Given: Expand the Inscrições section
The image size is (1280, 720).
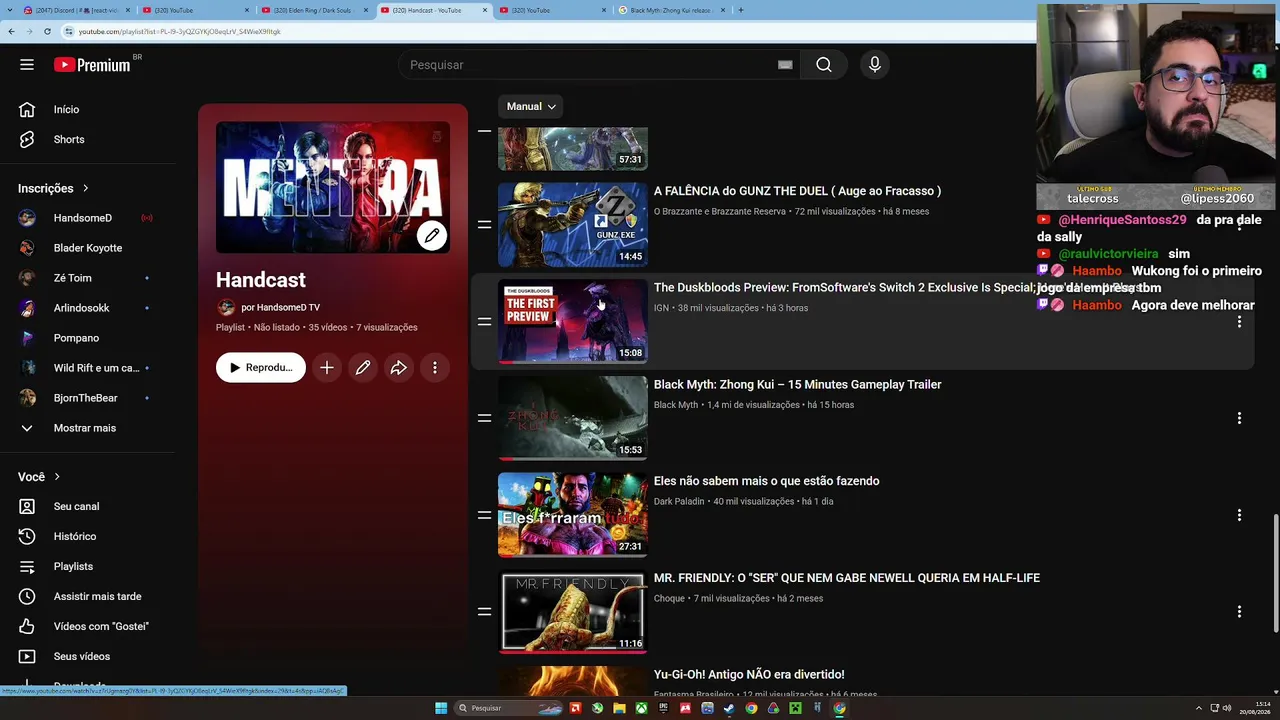Looking at the screenshot, I should click(53, 189).
